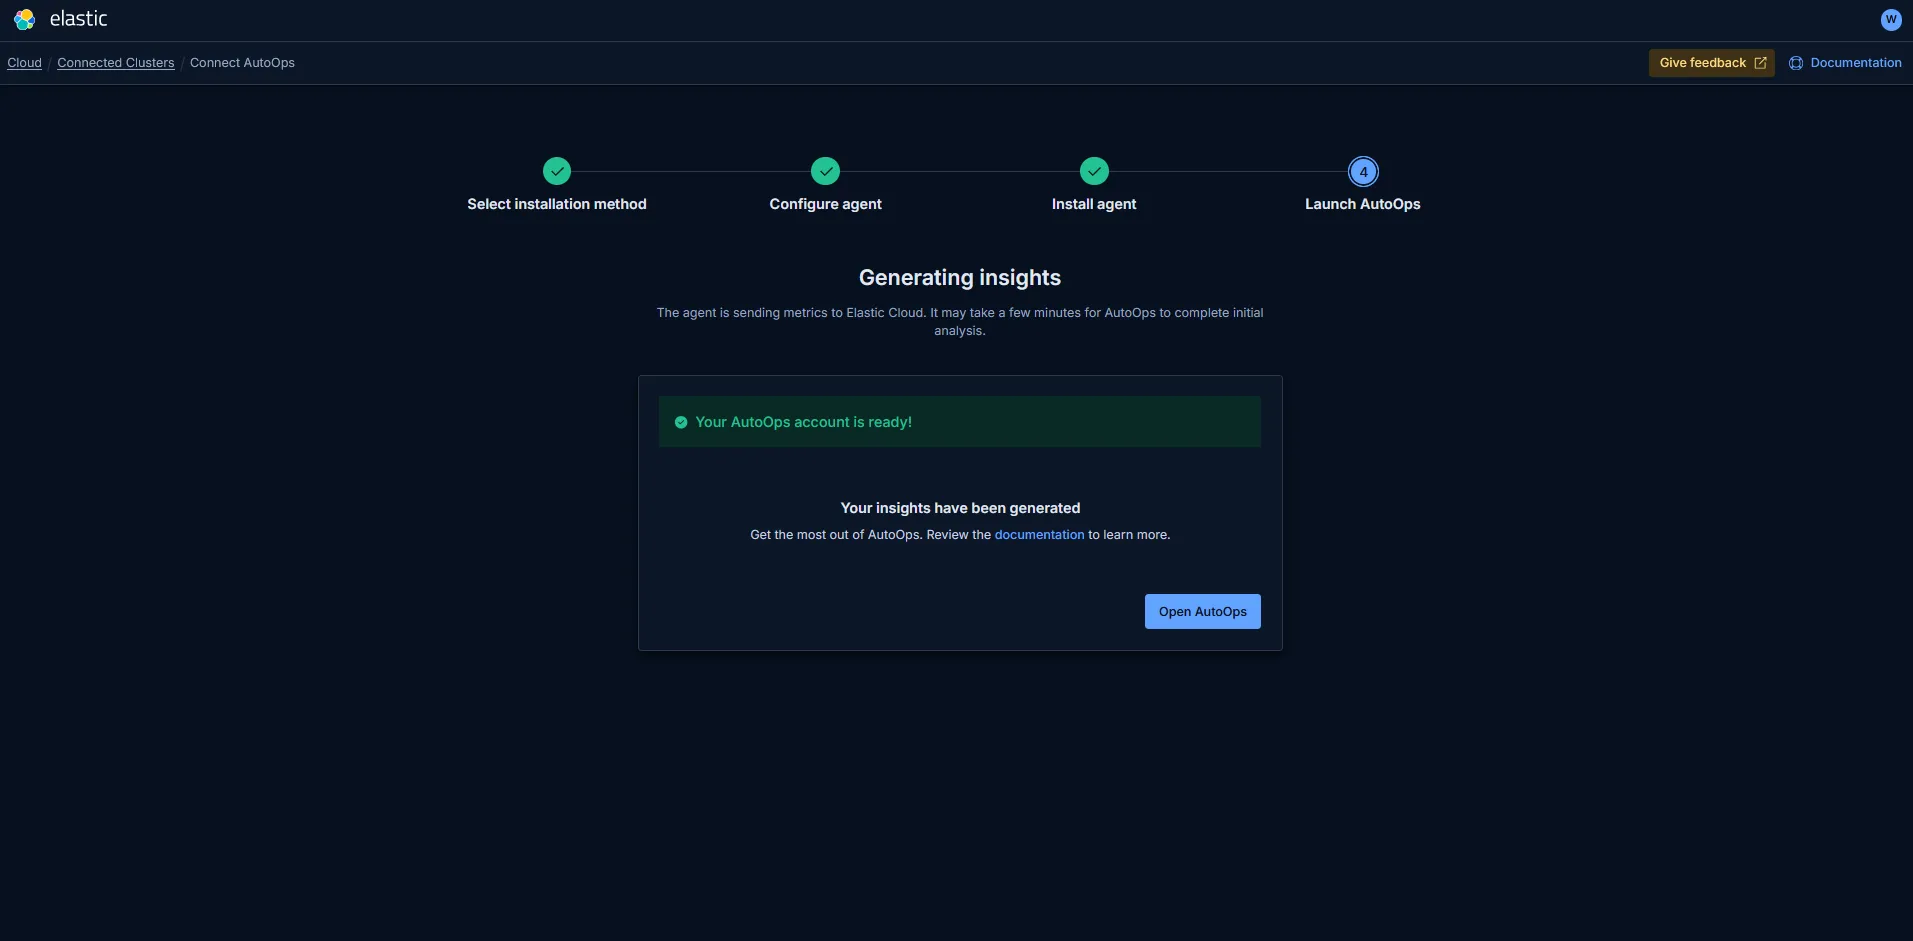Click the Elastic logo
Viewport: 1913px width, 941px height.
click(x=24, y=19)
